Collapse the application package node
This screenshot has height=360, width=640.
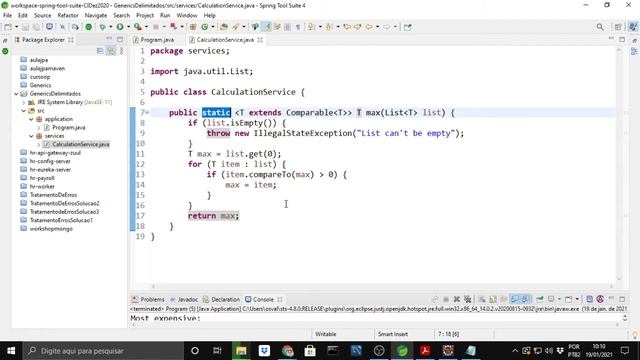[x=31, y=119]
